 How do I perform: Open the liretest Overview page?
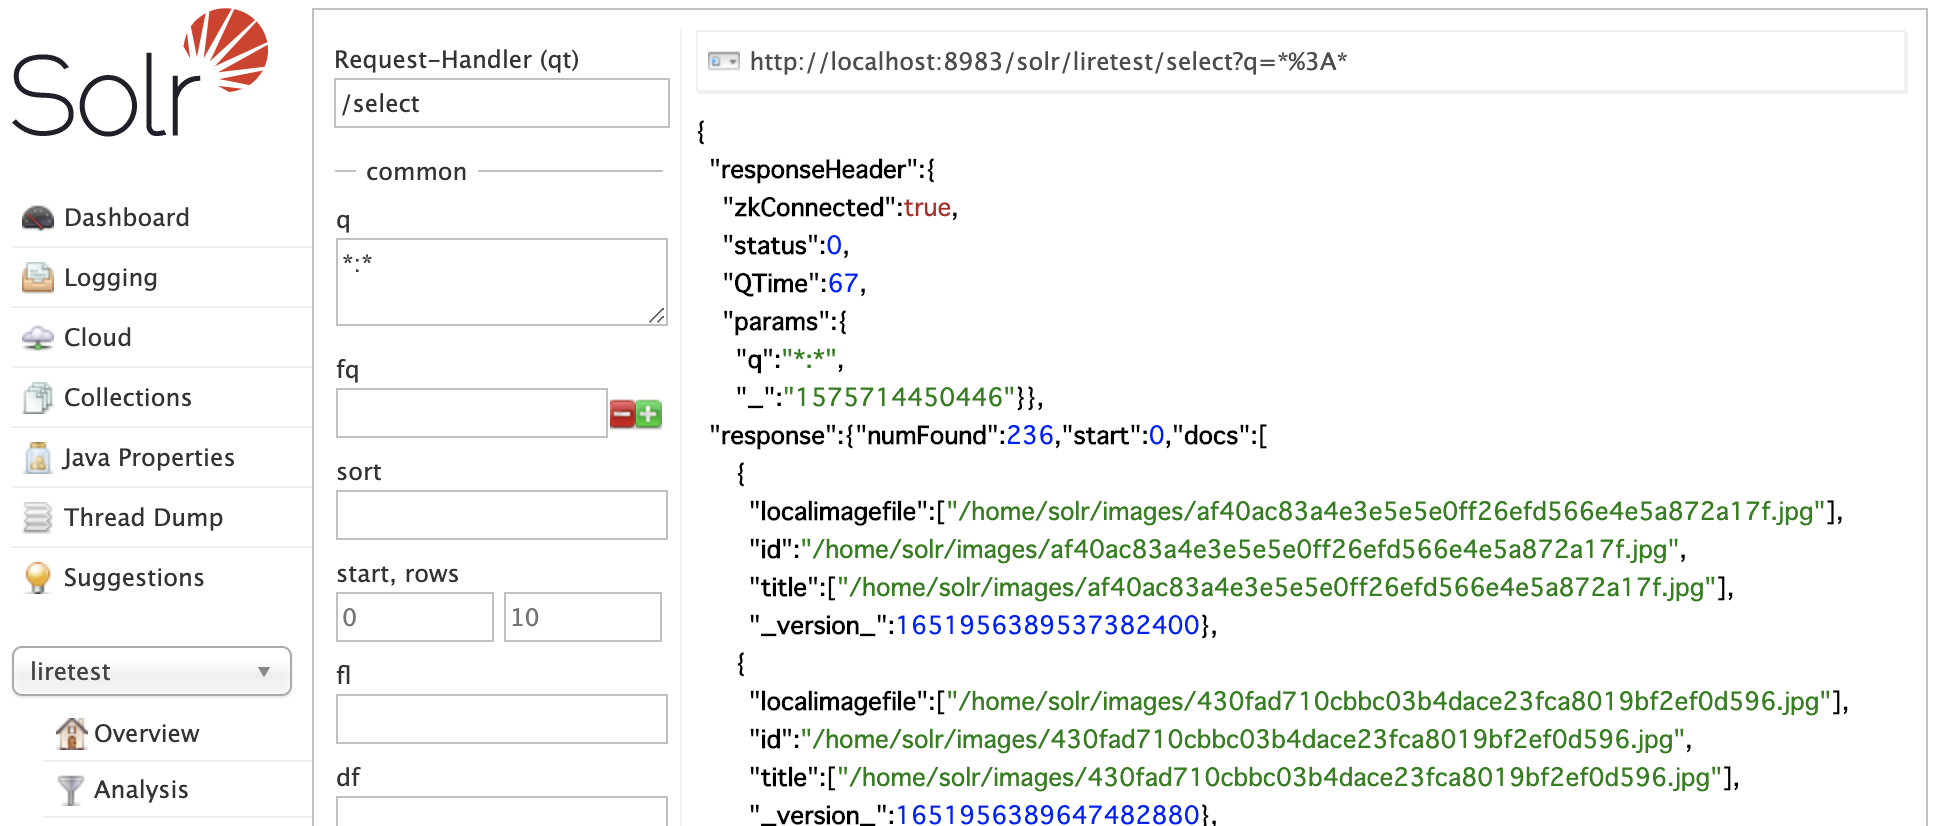pyautogui.click(x=146, y=733)
